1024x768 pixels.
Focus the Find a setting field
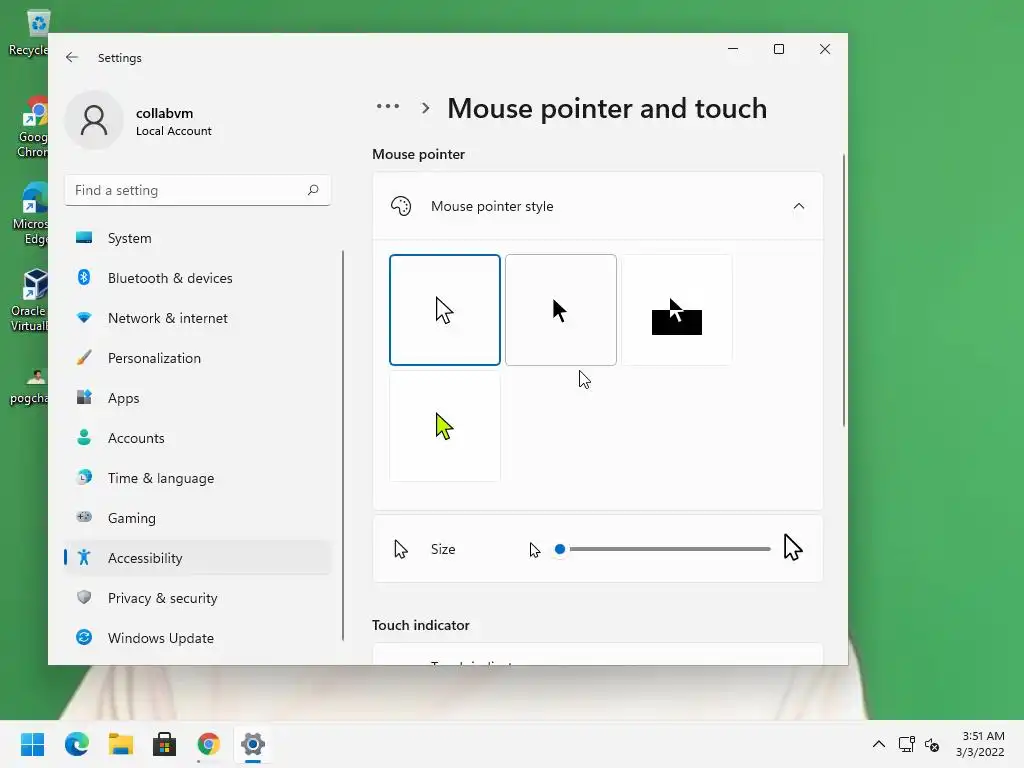click(197, 190)
